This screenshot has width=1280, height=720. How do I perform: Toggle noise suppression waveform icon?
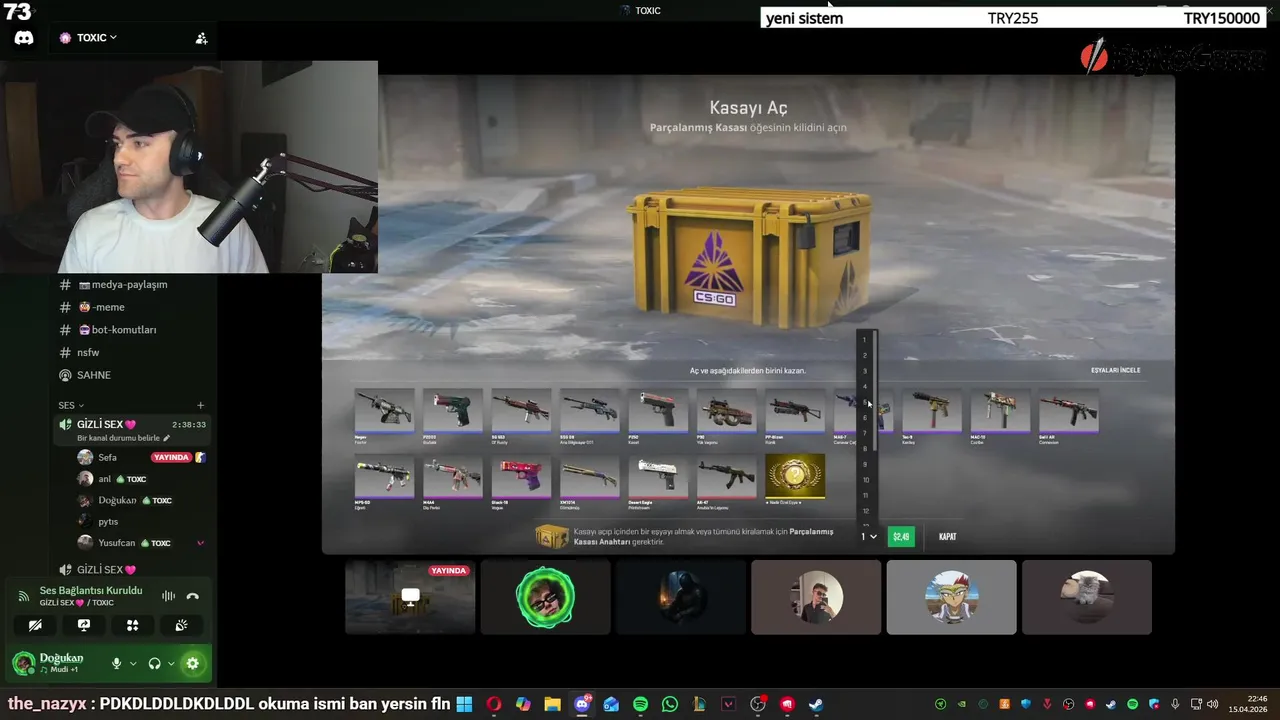(x=168, y=596)
